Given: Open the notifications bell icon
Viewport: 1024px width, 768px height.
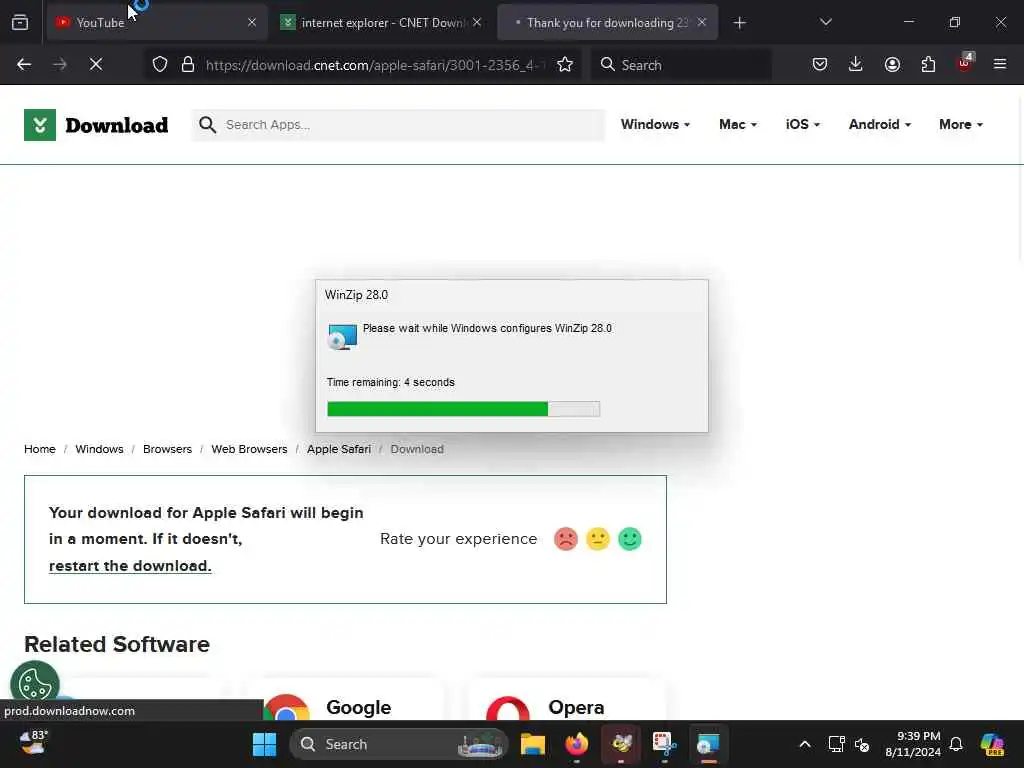Looking at the screenshot, I should click(956, 744).
